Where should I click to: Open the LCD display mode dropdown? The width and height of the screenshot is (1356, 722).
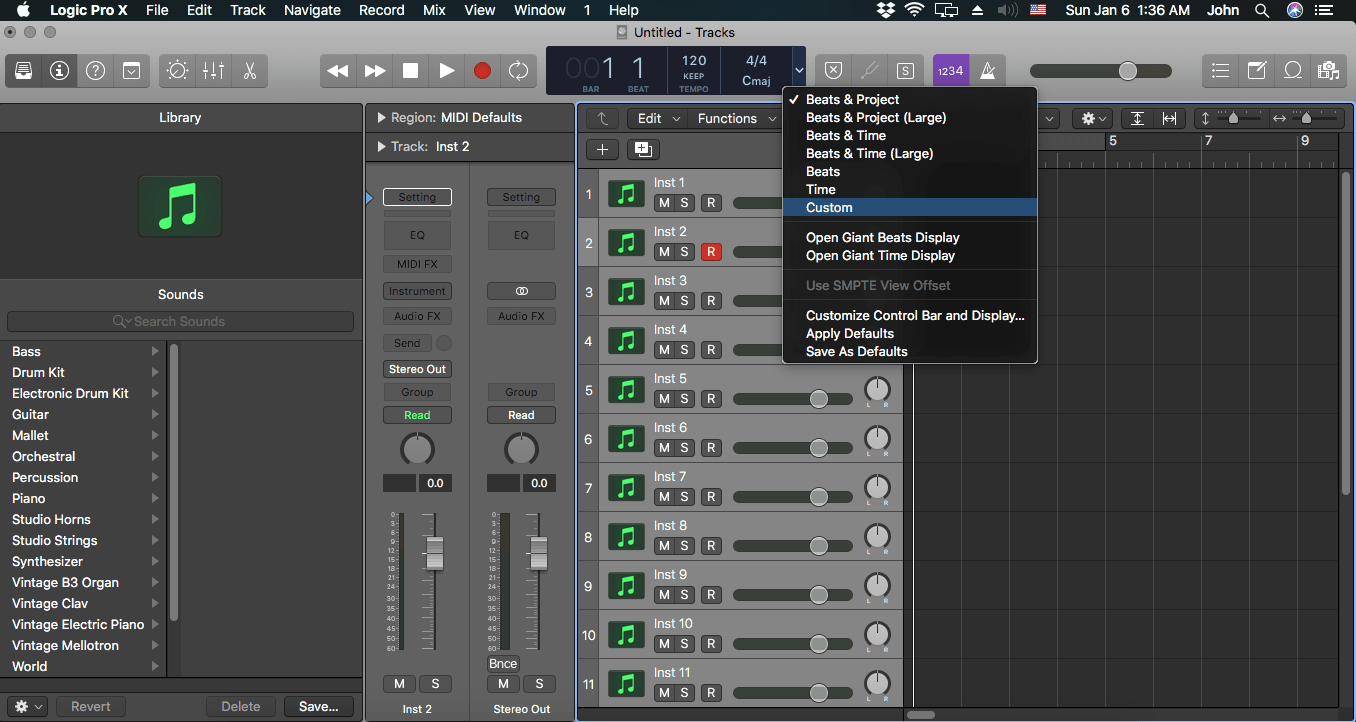click(x=798, y=70)
